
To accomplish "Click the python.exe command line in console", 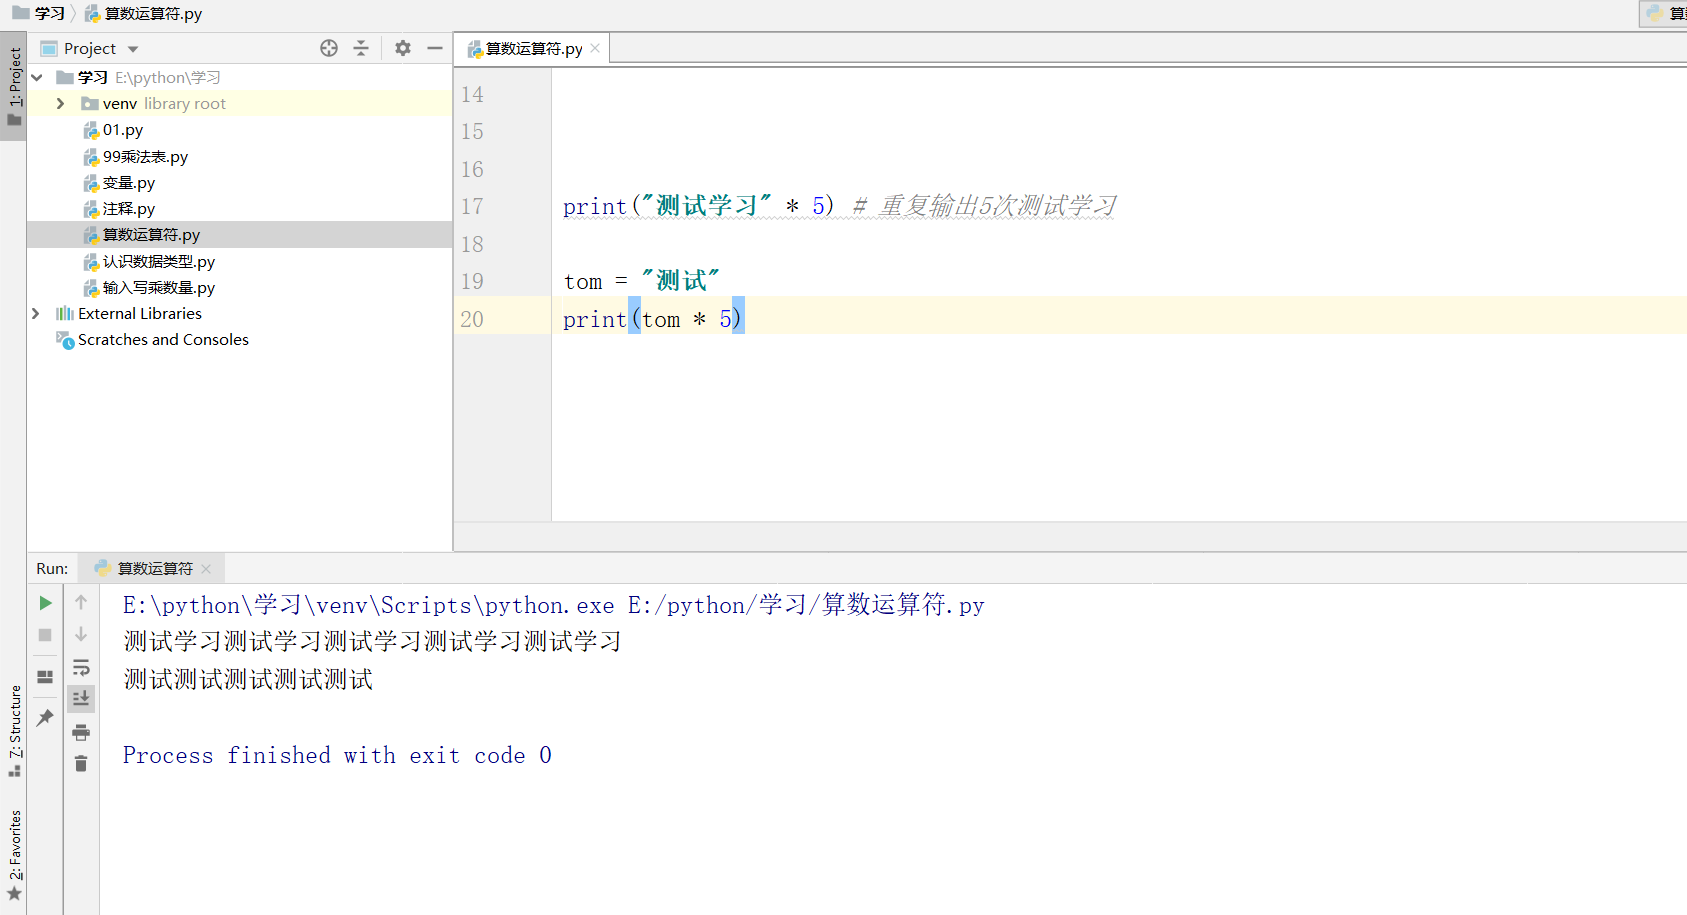I will [x=553, y=605].
